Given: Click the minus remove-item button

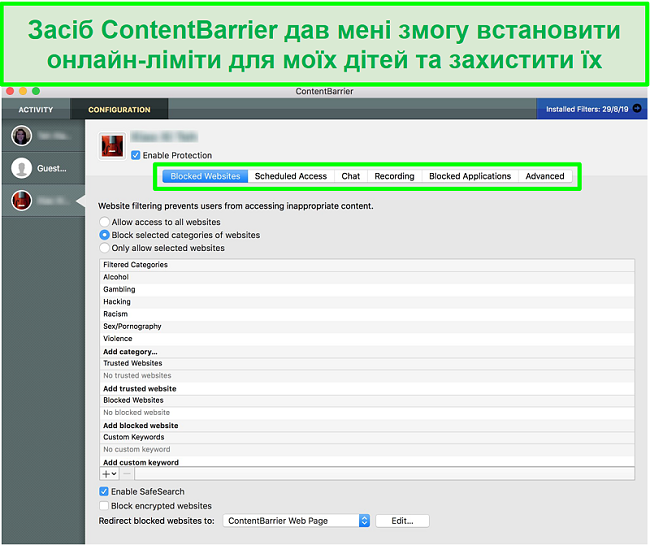Looking at the screenshot, I should click(127, 474).
